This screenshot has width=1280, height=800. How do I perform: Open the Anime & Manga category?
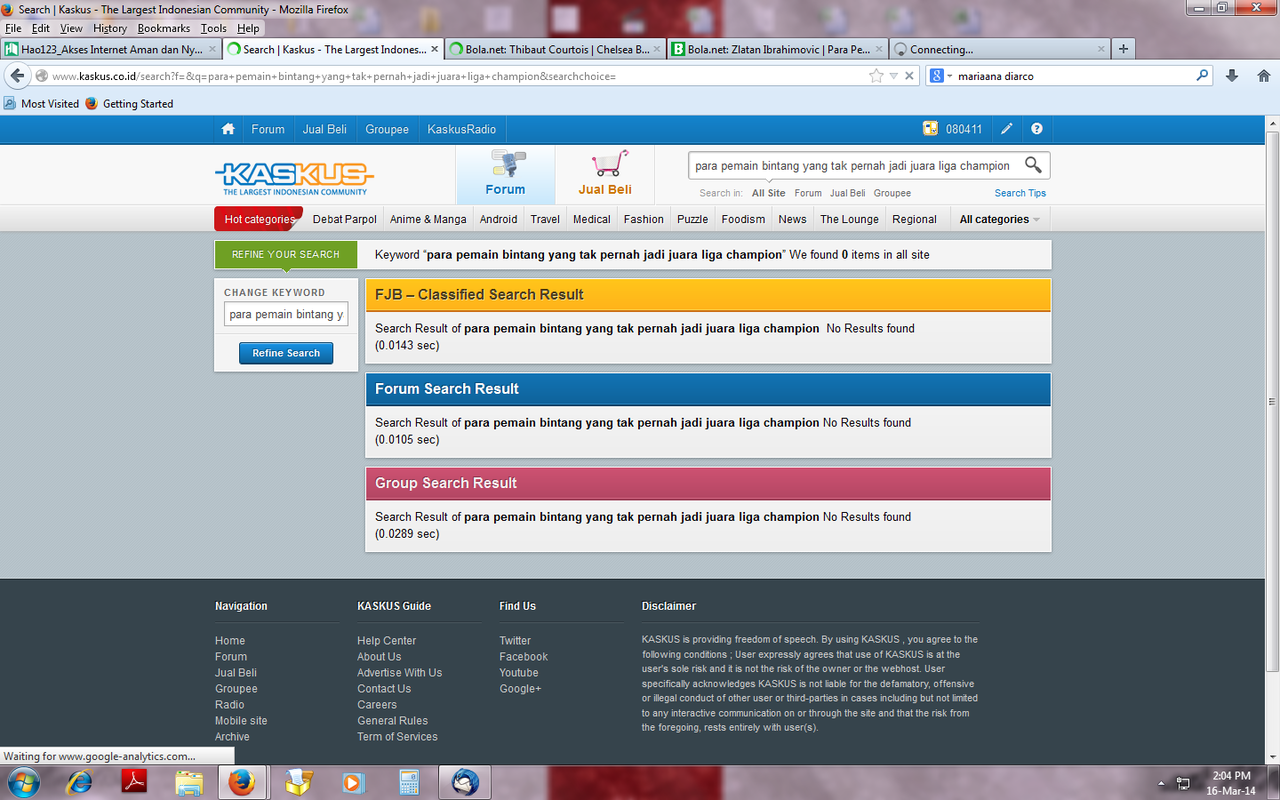[428, 219]
